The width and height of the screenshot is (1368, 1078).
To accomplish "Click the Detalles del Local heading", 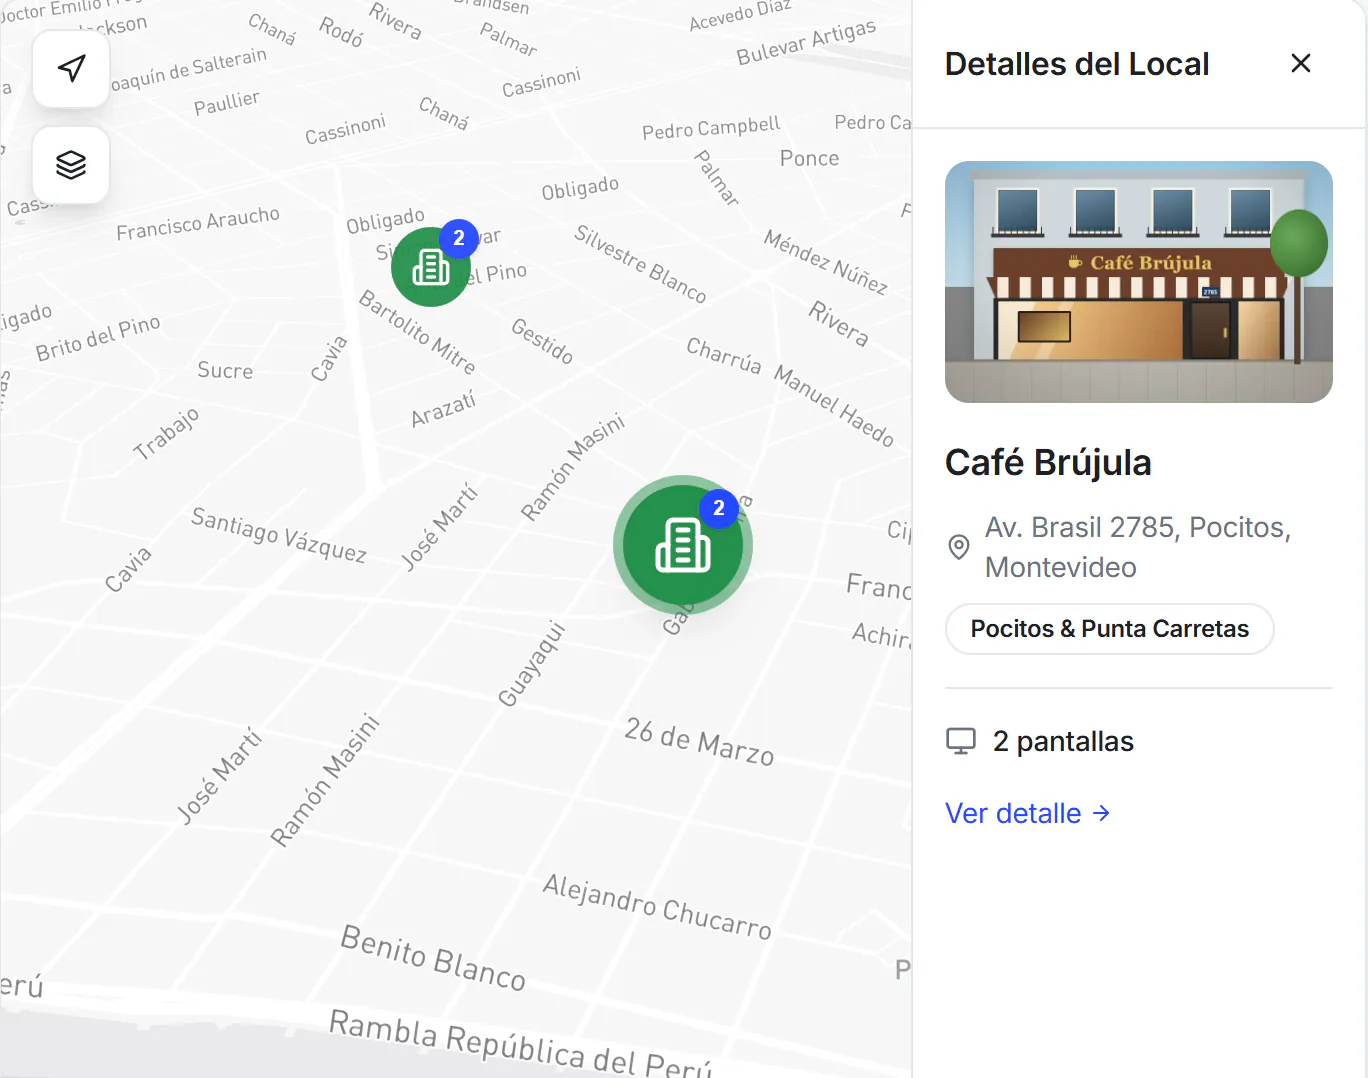I will (x=1077, y=64).
